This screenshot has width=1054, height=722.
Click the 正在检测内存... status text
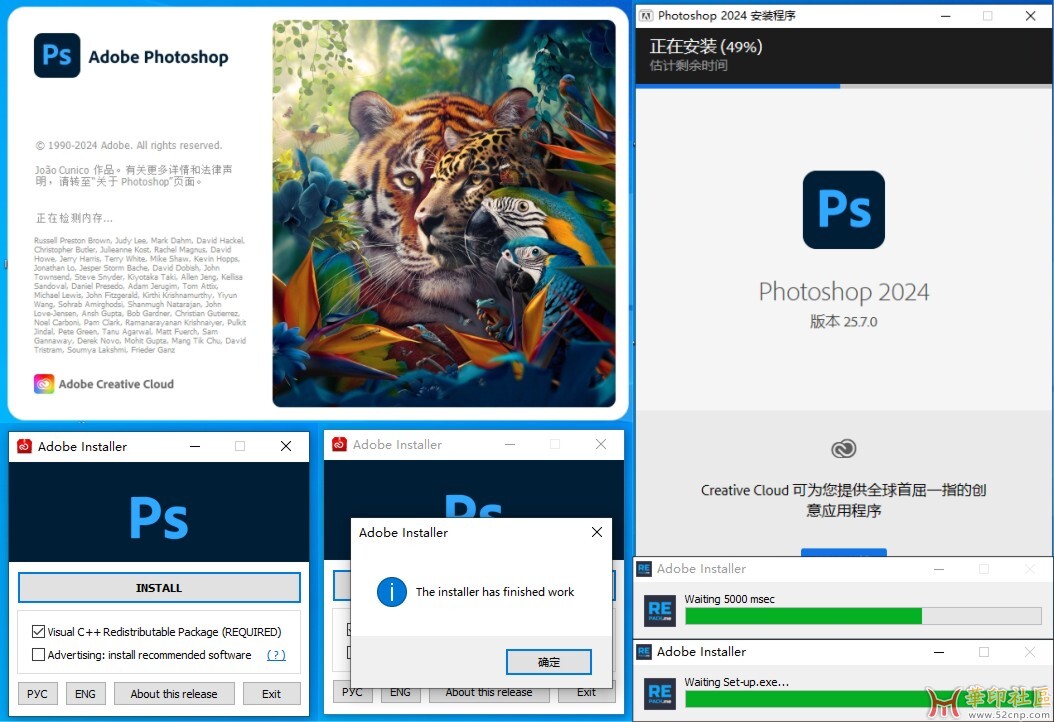74,218
